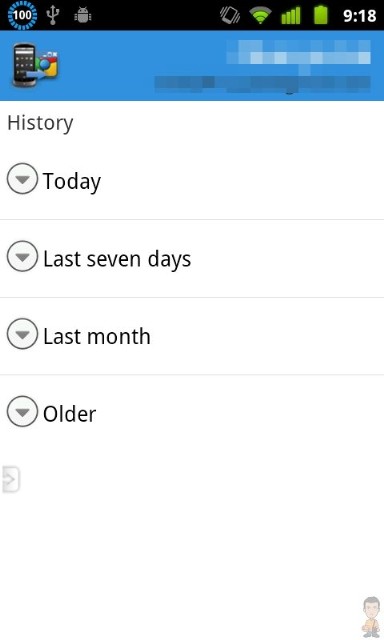Image resolution: width=384 pixels, height=640 pixels.
Task: Select the Last seven days label
Action: point(117,259)
